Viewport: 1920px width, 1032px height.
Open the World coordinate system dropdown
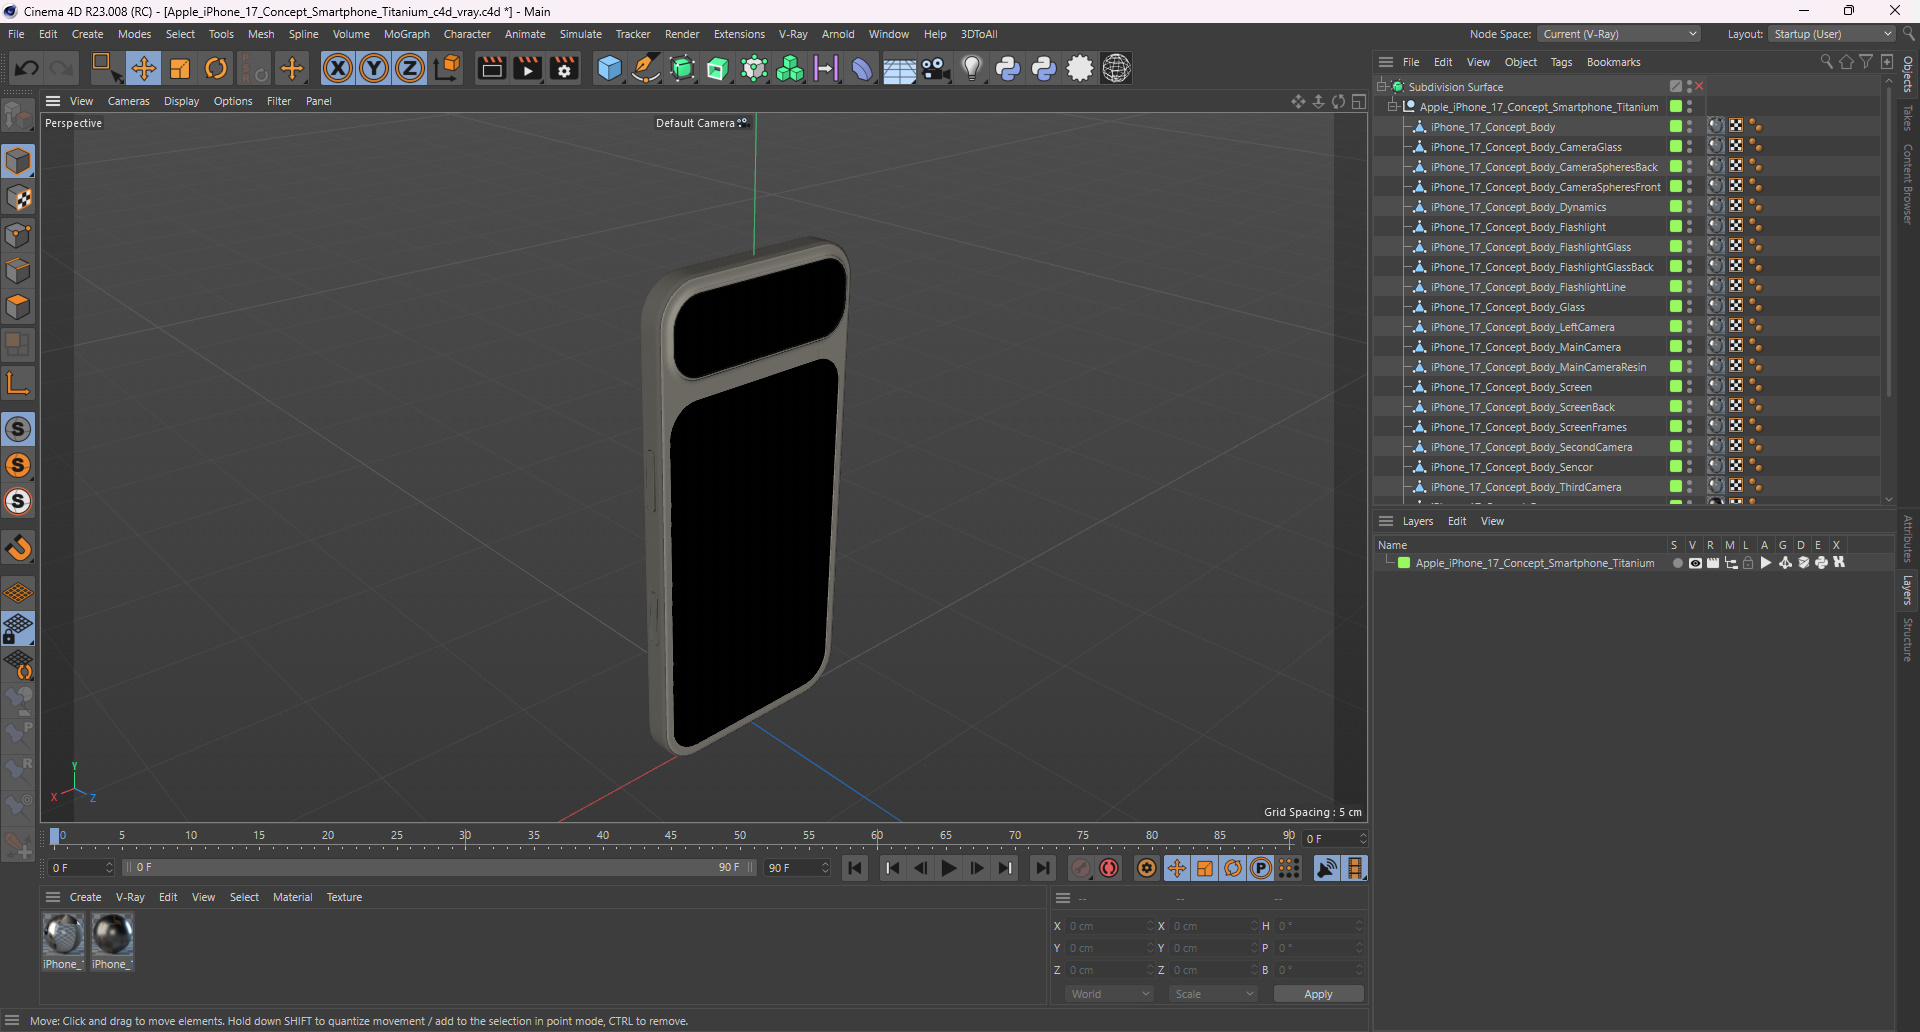1109,994
